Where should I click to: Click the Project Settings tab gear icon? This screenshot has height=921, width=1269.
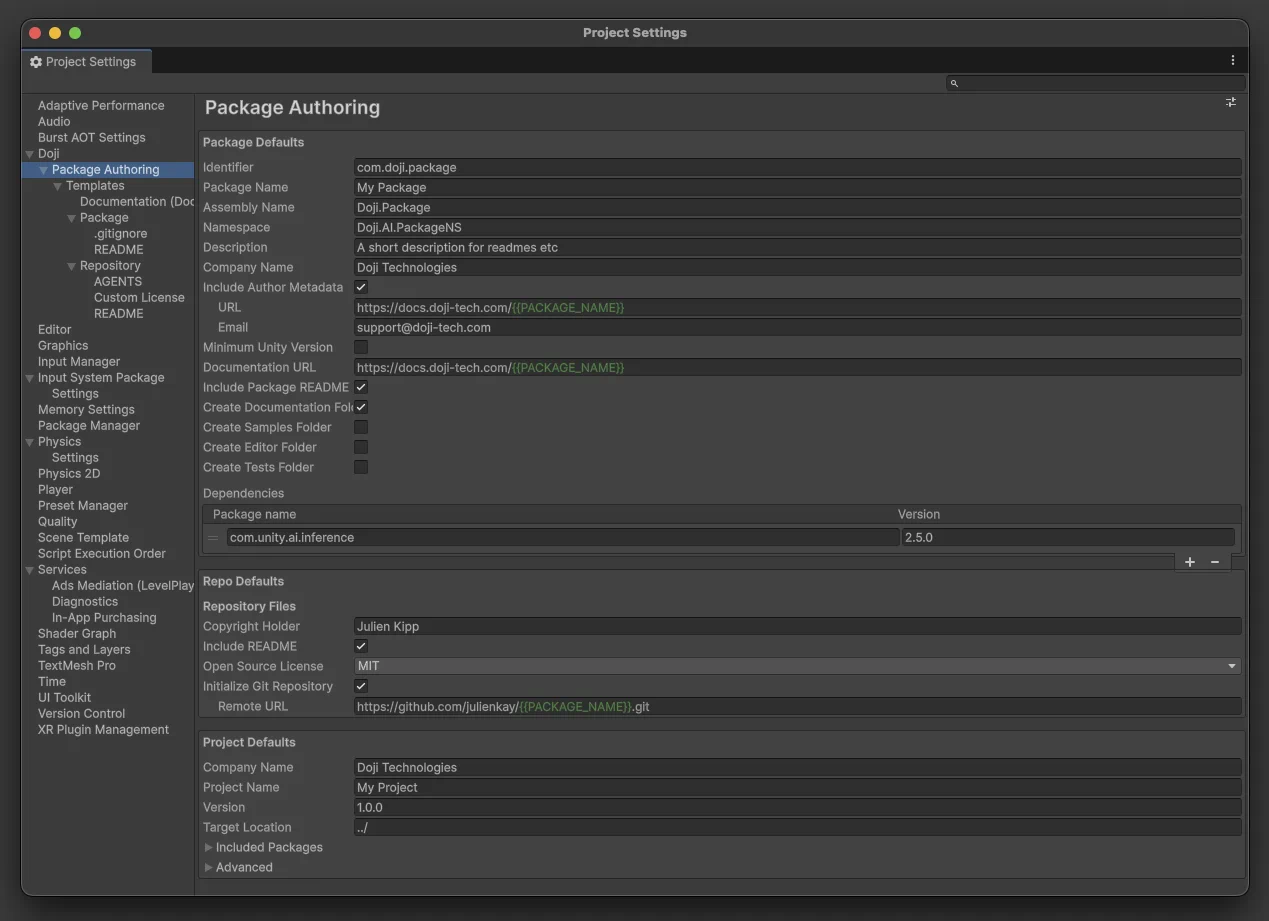point(36,62)
